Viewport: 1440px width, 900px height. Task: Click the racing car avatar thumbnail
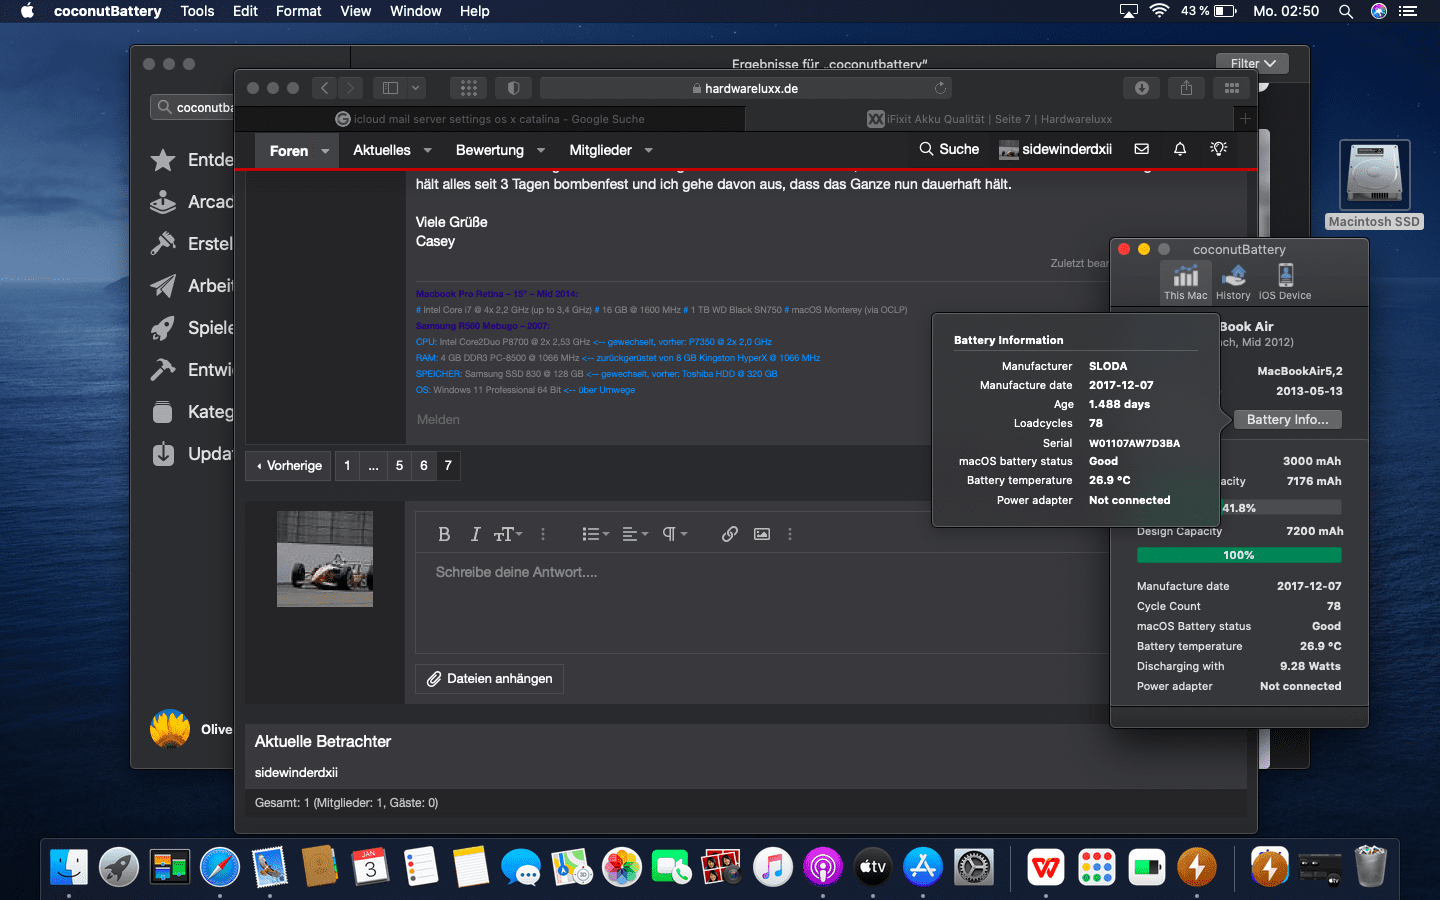[x=325, y=559]
